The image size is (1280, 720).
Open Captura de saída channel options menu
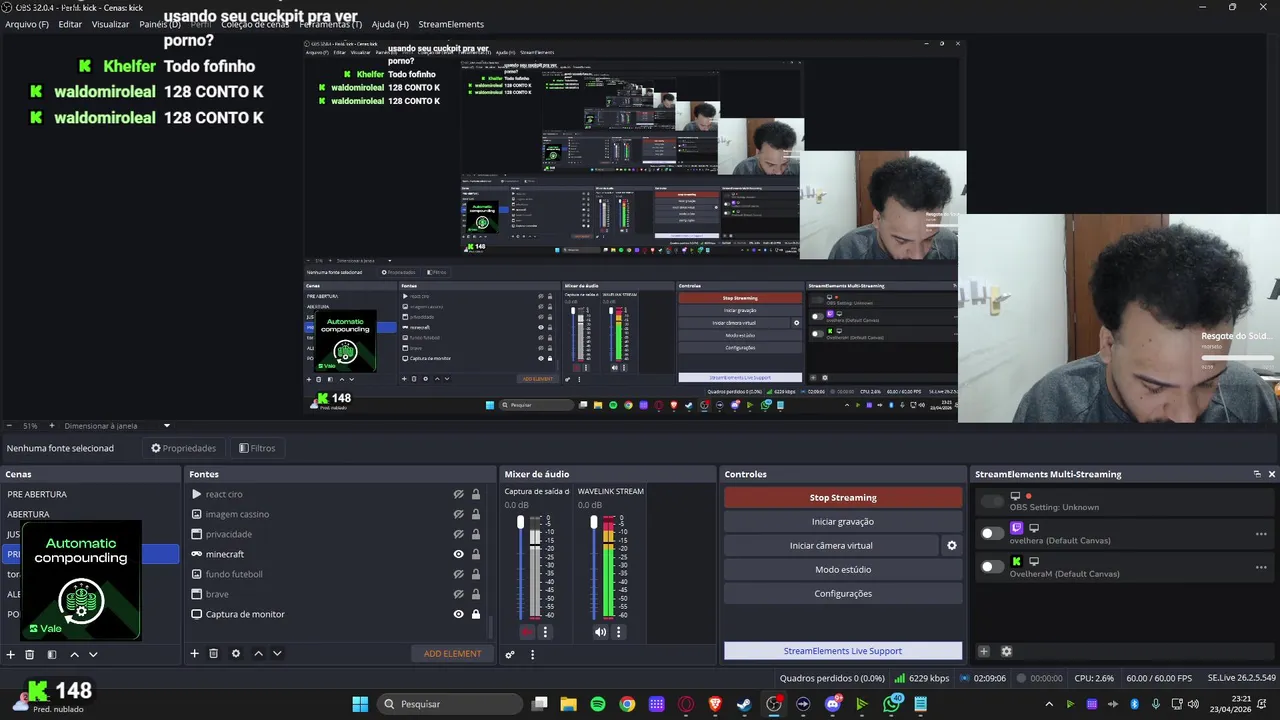(545, 632)
